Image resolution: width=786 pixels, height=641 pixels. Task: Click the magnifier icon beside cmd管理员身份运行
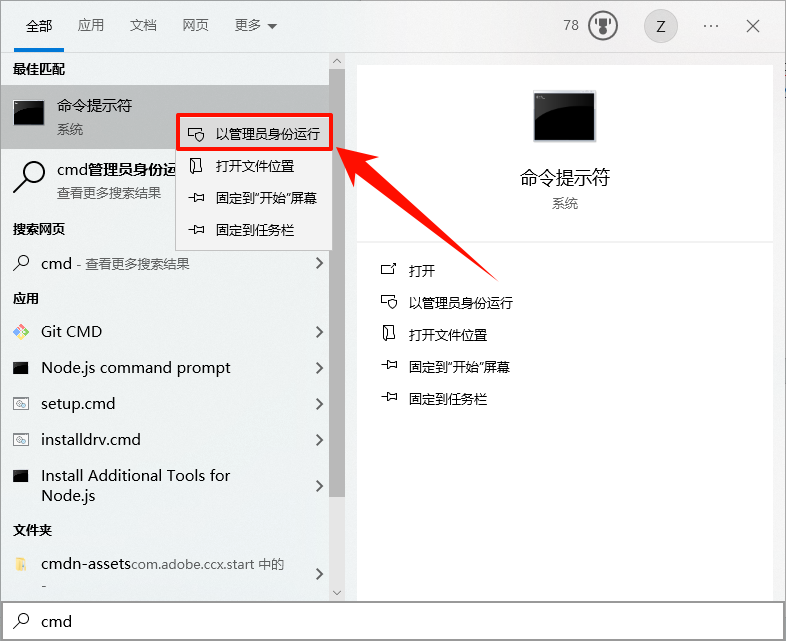[x=29, y=176]
